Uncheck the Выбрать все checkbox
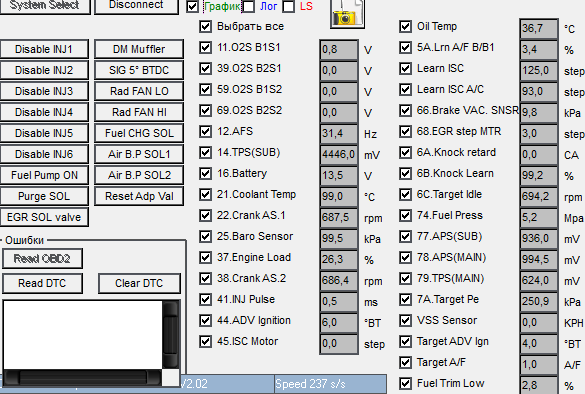The width and height of the screenshot is (585, 394). click(205, 26)
